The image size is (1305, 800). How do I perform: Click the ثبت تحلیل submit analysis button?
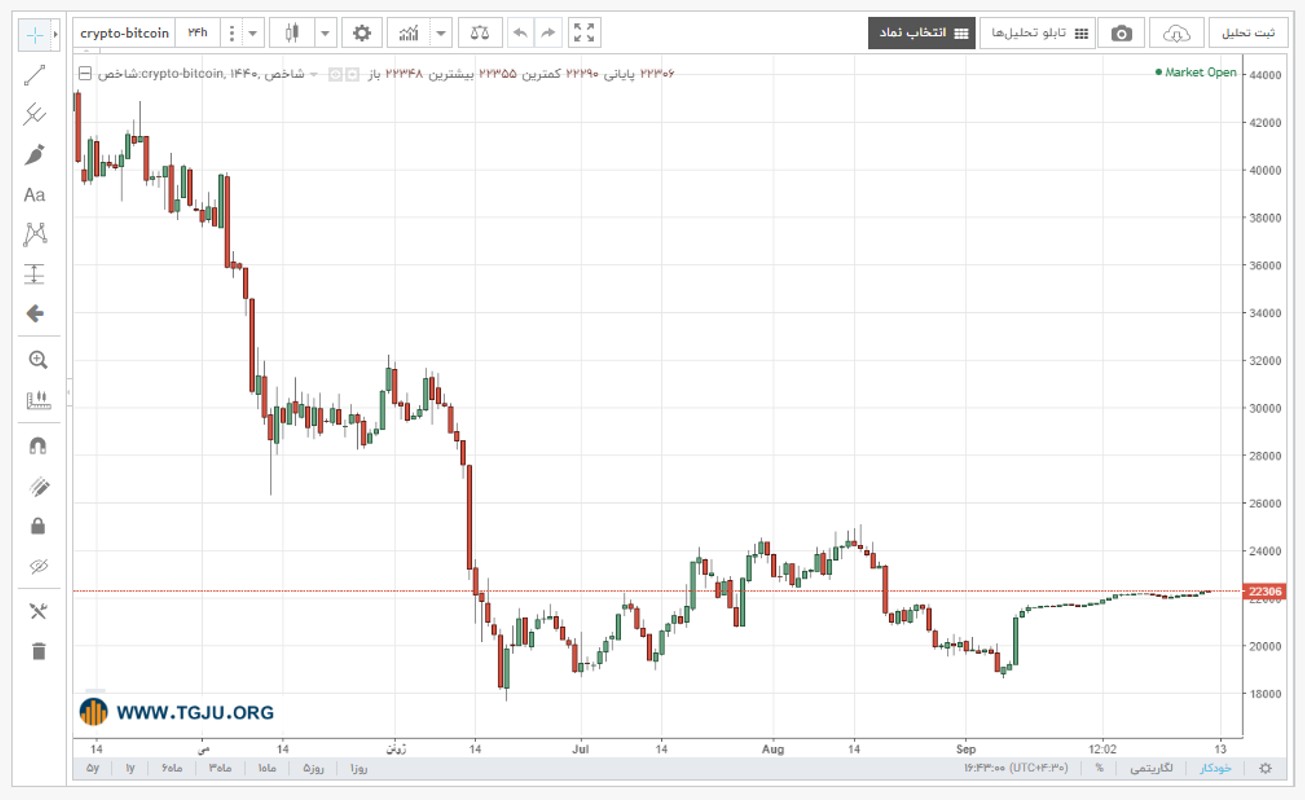pyautogui.click(x=1248, y=33)
